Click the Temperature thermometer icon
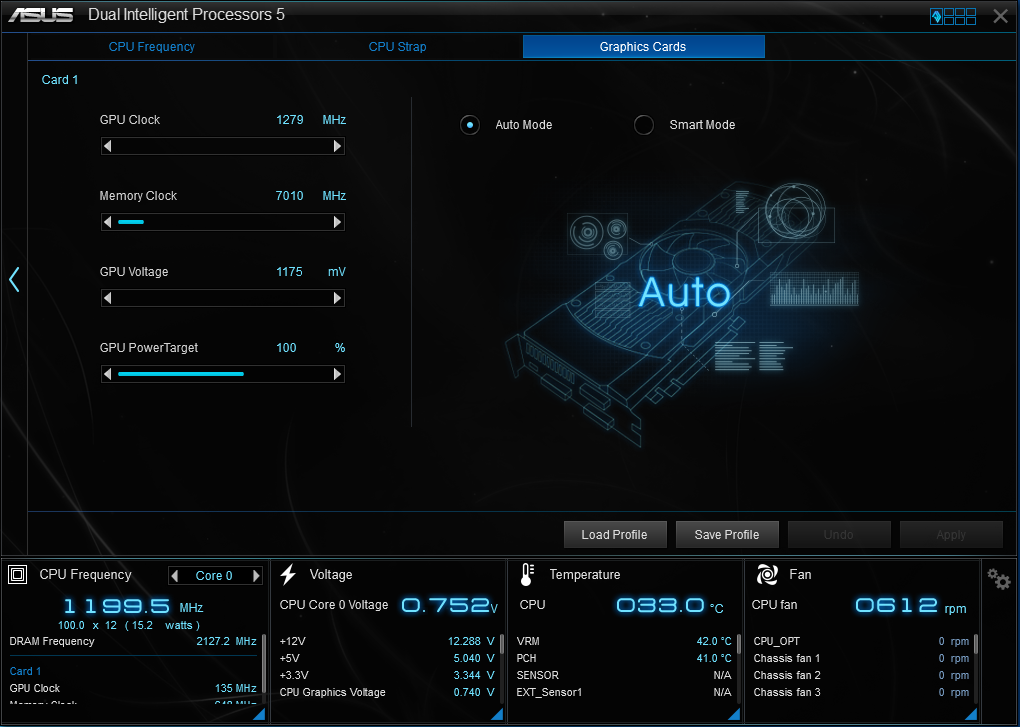This screenshot has width=1020, height=727. click(527, 575)
